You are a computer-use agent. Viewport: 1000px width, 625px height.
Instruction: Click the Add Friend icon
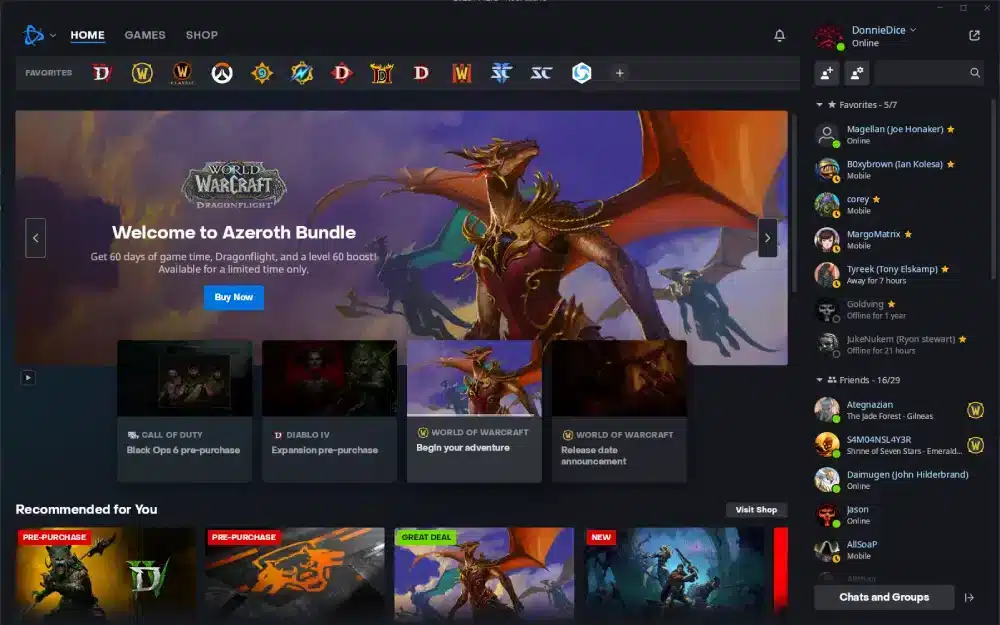click(826, 73)
